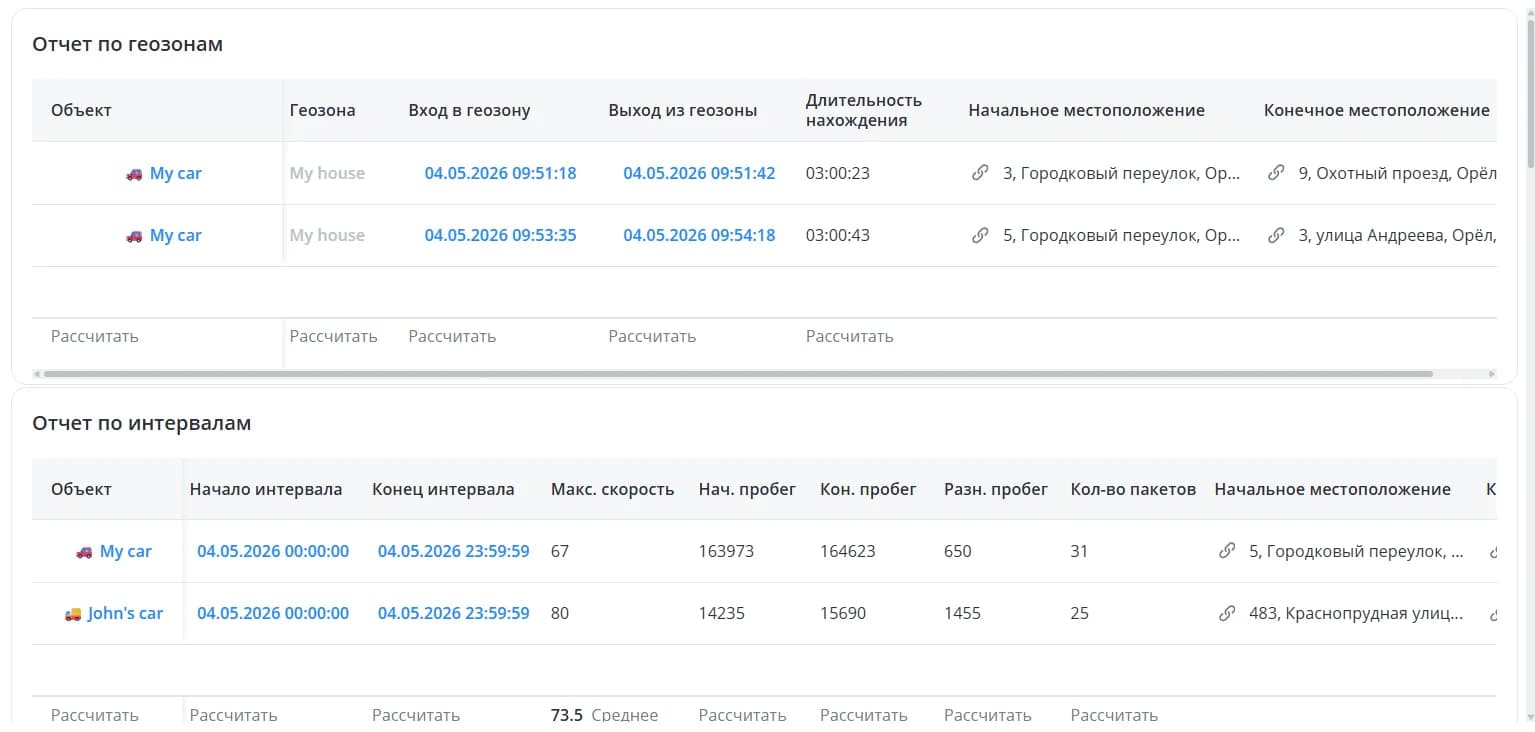This screenshot has height=732, width=1535.
Task: Open My car link in geozone row exited 09:51:42
Action: pyautogui.click(x=176, y=173)
